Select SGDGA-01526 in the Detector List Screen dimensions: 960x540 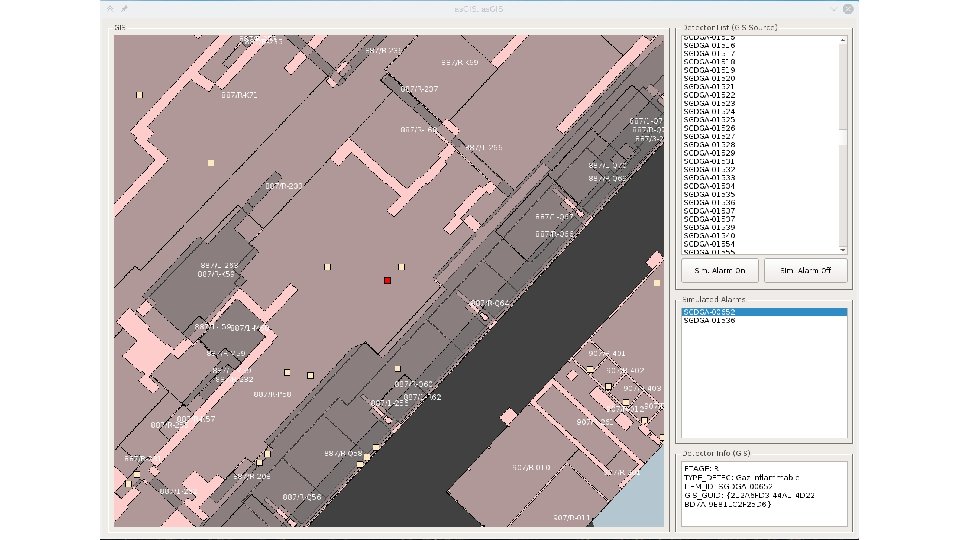pyautogui.click(x=709, y=128)
